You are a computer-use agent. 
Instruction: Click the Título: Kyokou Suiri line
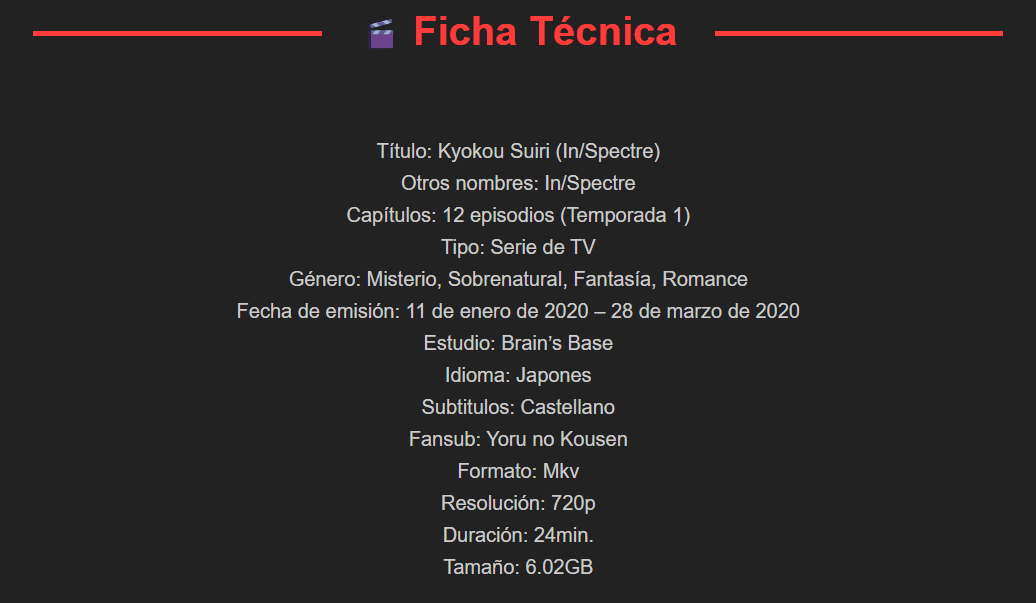pyautogui.click(x=518, y=152)
